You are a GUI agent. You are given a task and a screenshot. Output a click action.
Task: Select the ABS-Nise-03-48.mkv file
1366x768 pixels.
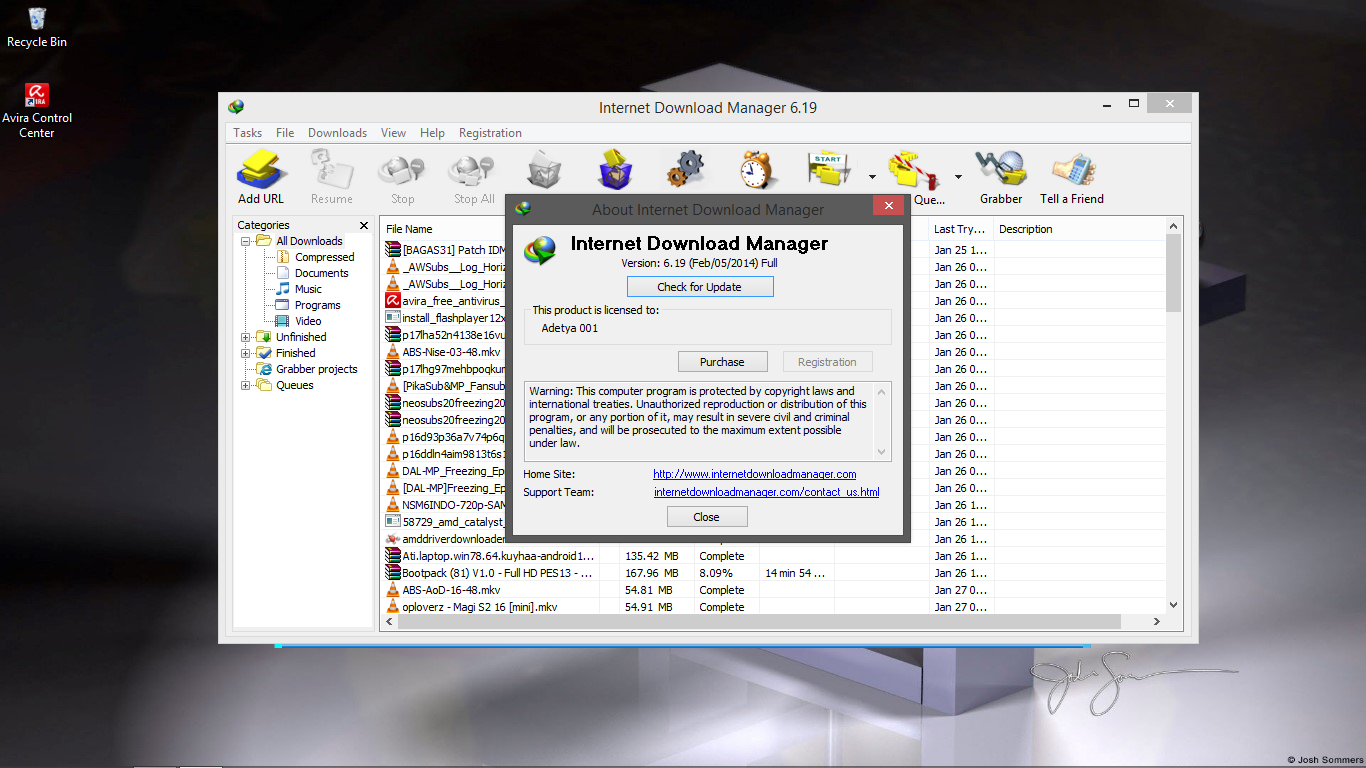click(x=445, y=352)
